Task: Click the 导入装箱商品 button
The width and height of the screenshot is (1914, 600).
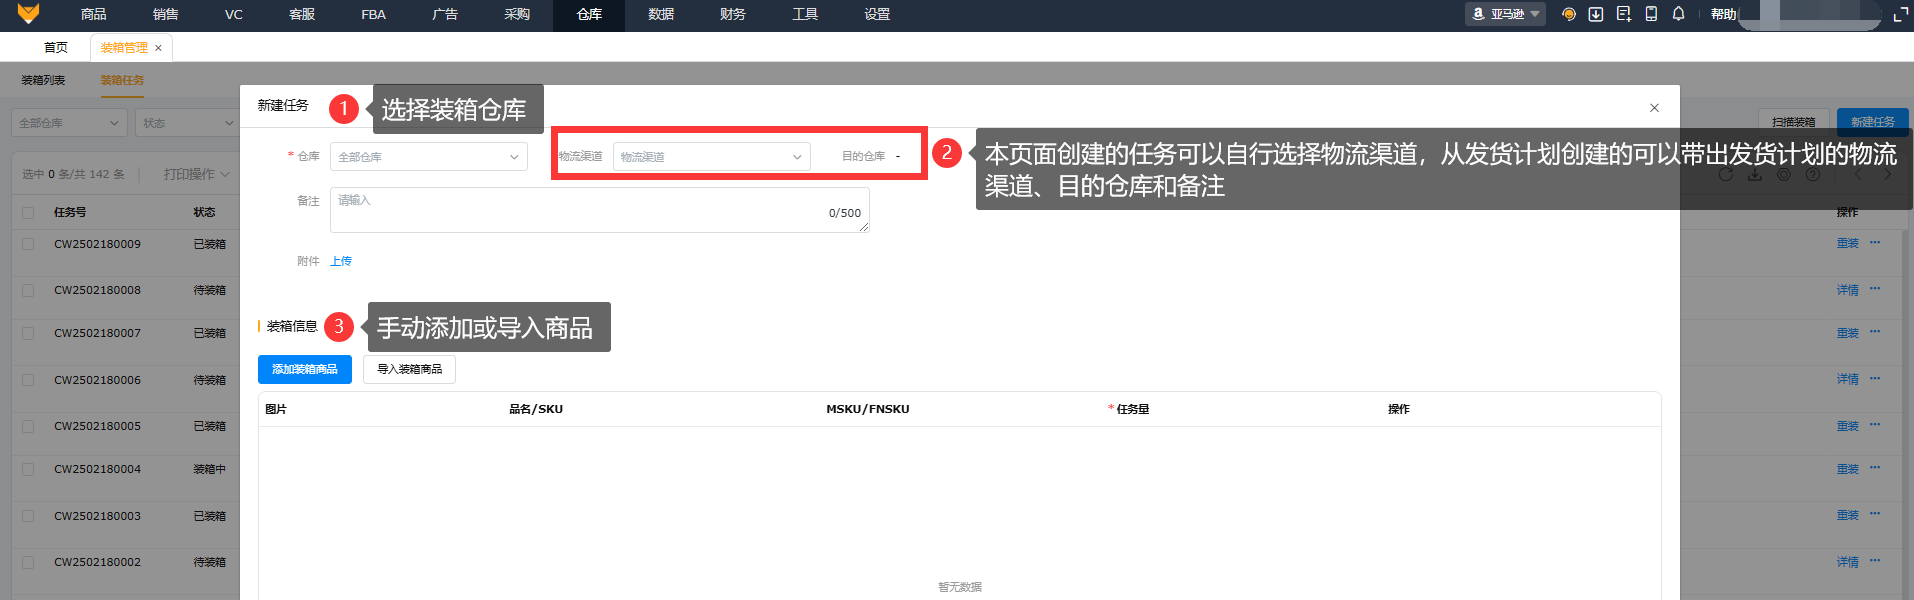Action: point(409,369)
